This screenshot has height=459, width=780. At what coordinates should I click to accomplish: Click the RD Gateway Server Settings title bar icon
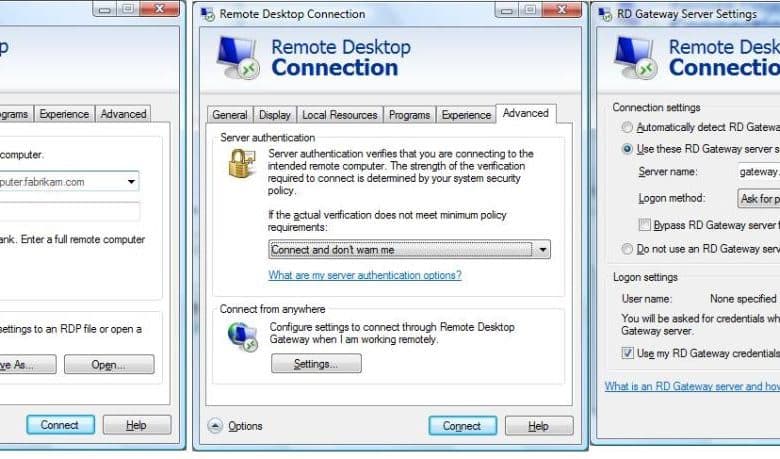(x=605, y=14)
